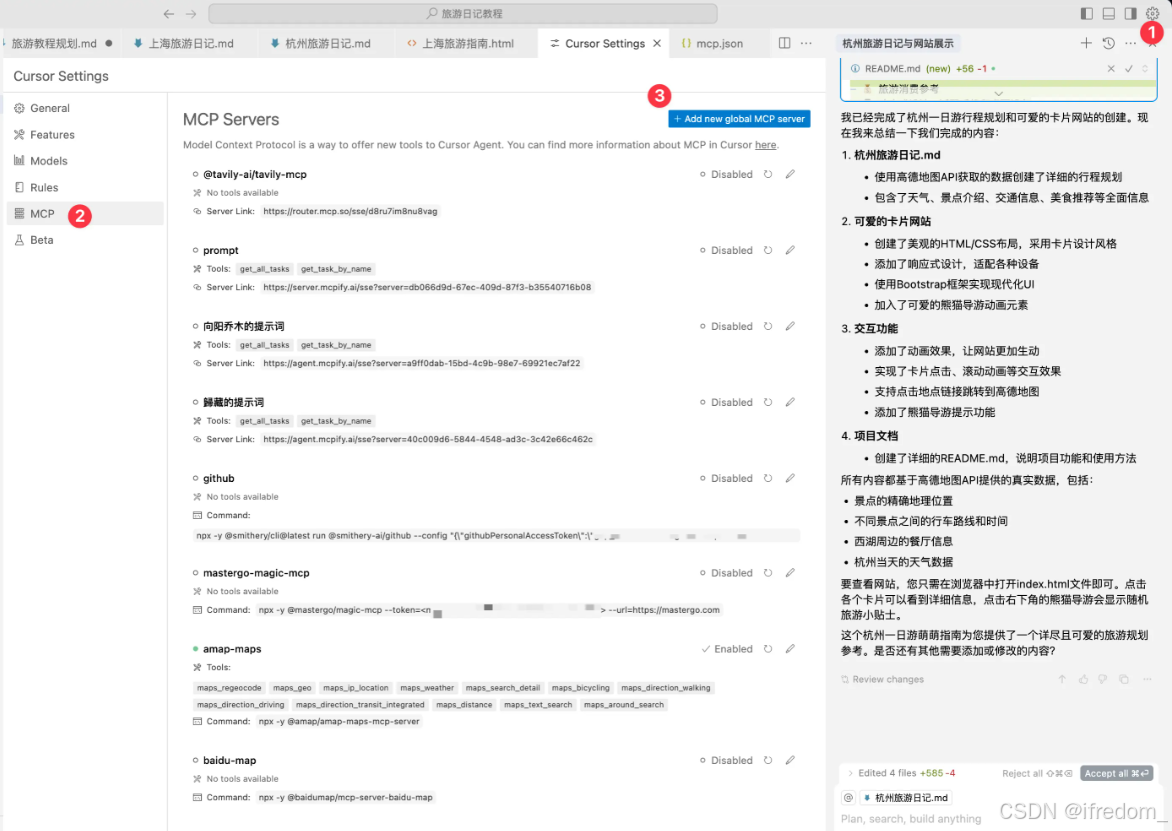Open editor more actions ellipsis beside split icon
The width and height of the screenshot is (1172, 831).
click(806, 43)
